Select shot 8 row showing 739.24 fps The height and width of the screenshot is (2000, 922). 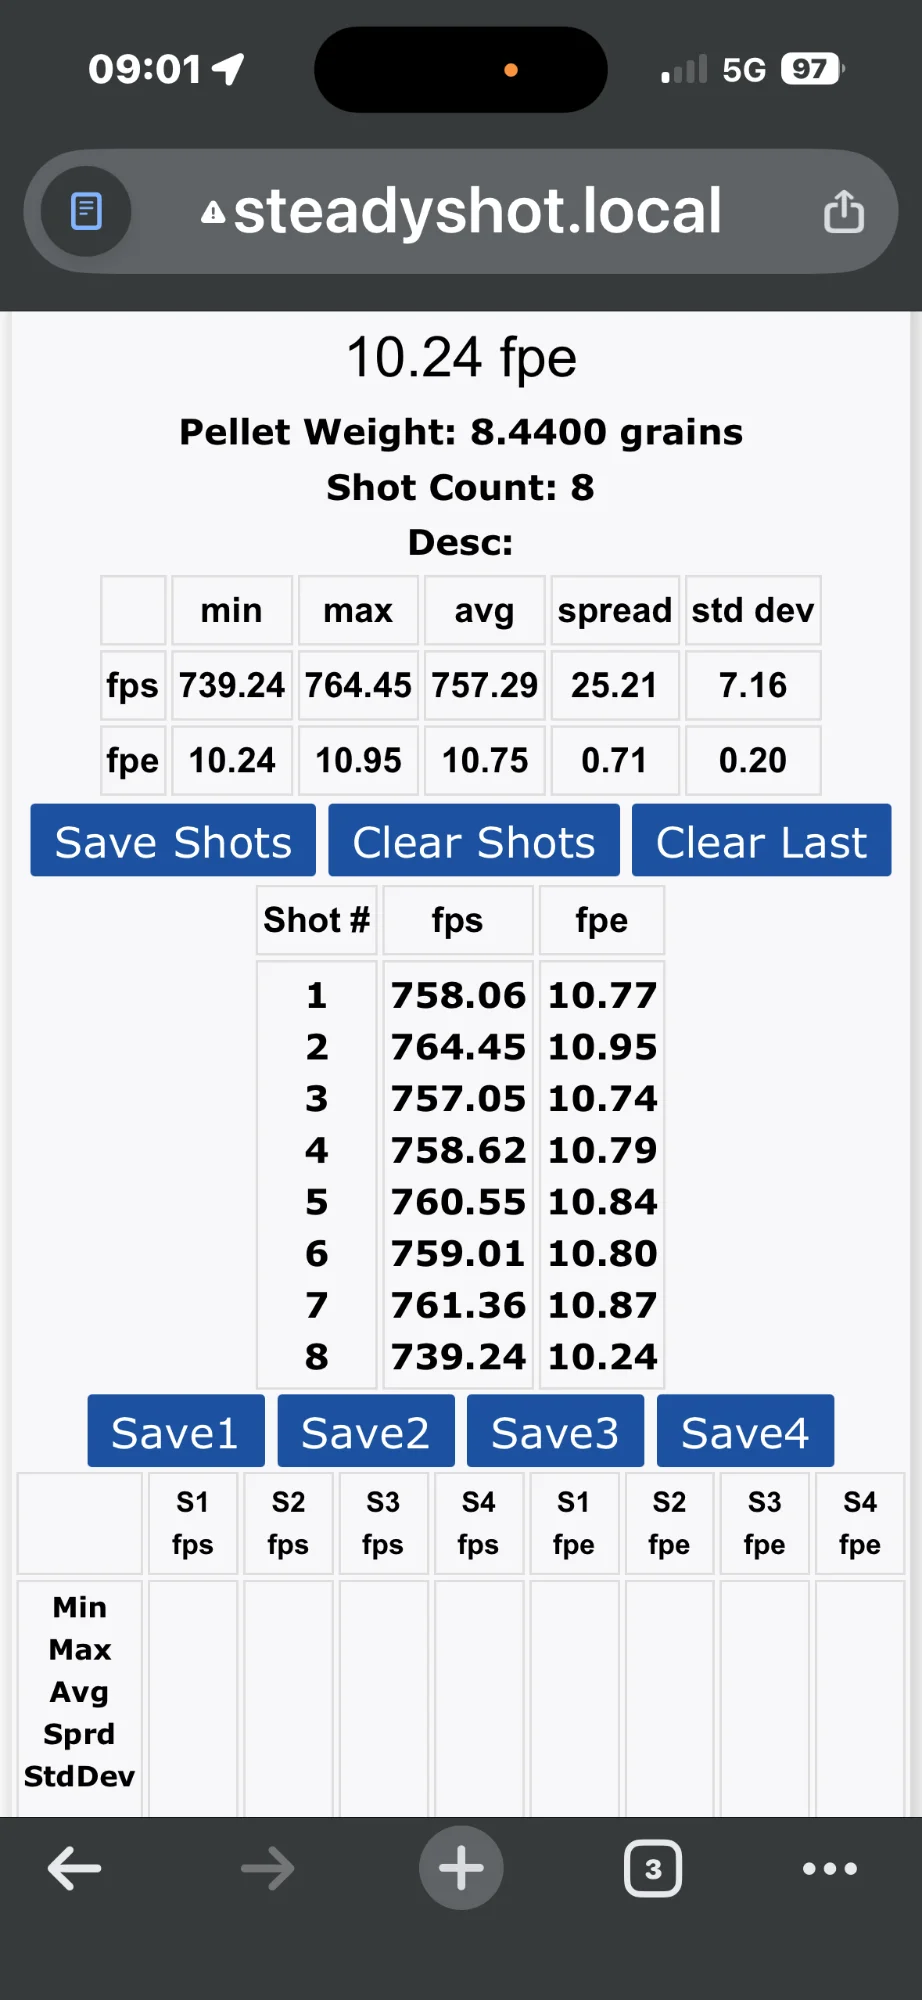pyautogui.click(x=457, y=1356)
